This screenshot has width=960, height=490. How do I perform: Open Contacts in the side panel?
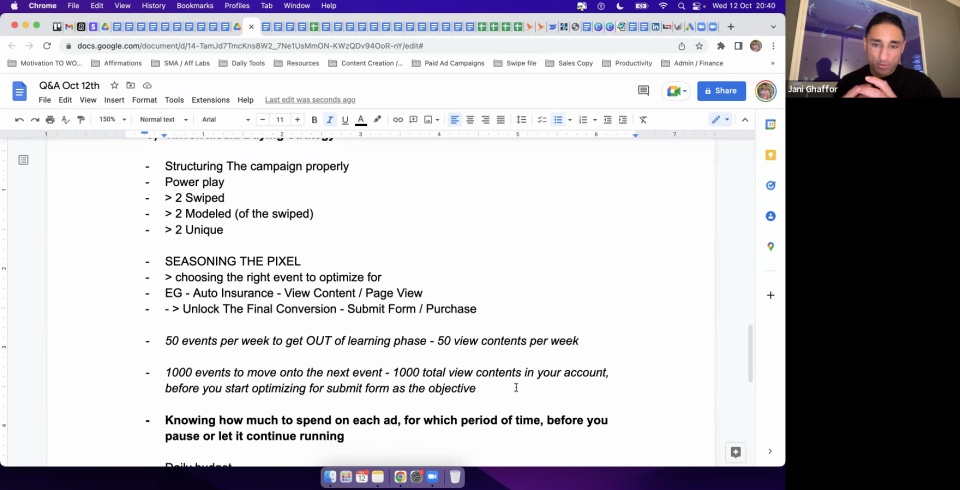coord(771,216)
